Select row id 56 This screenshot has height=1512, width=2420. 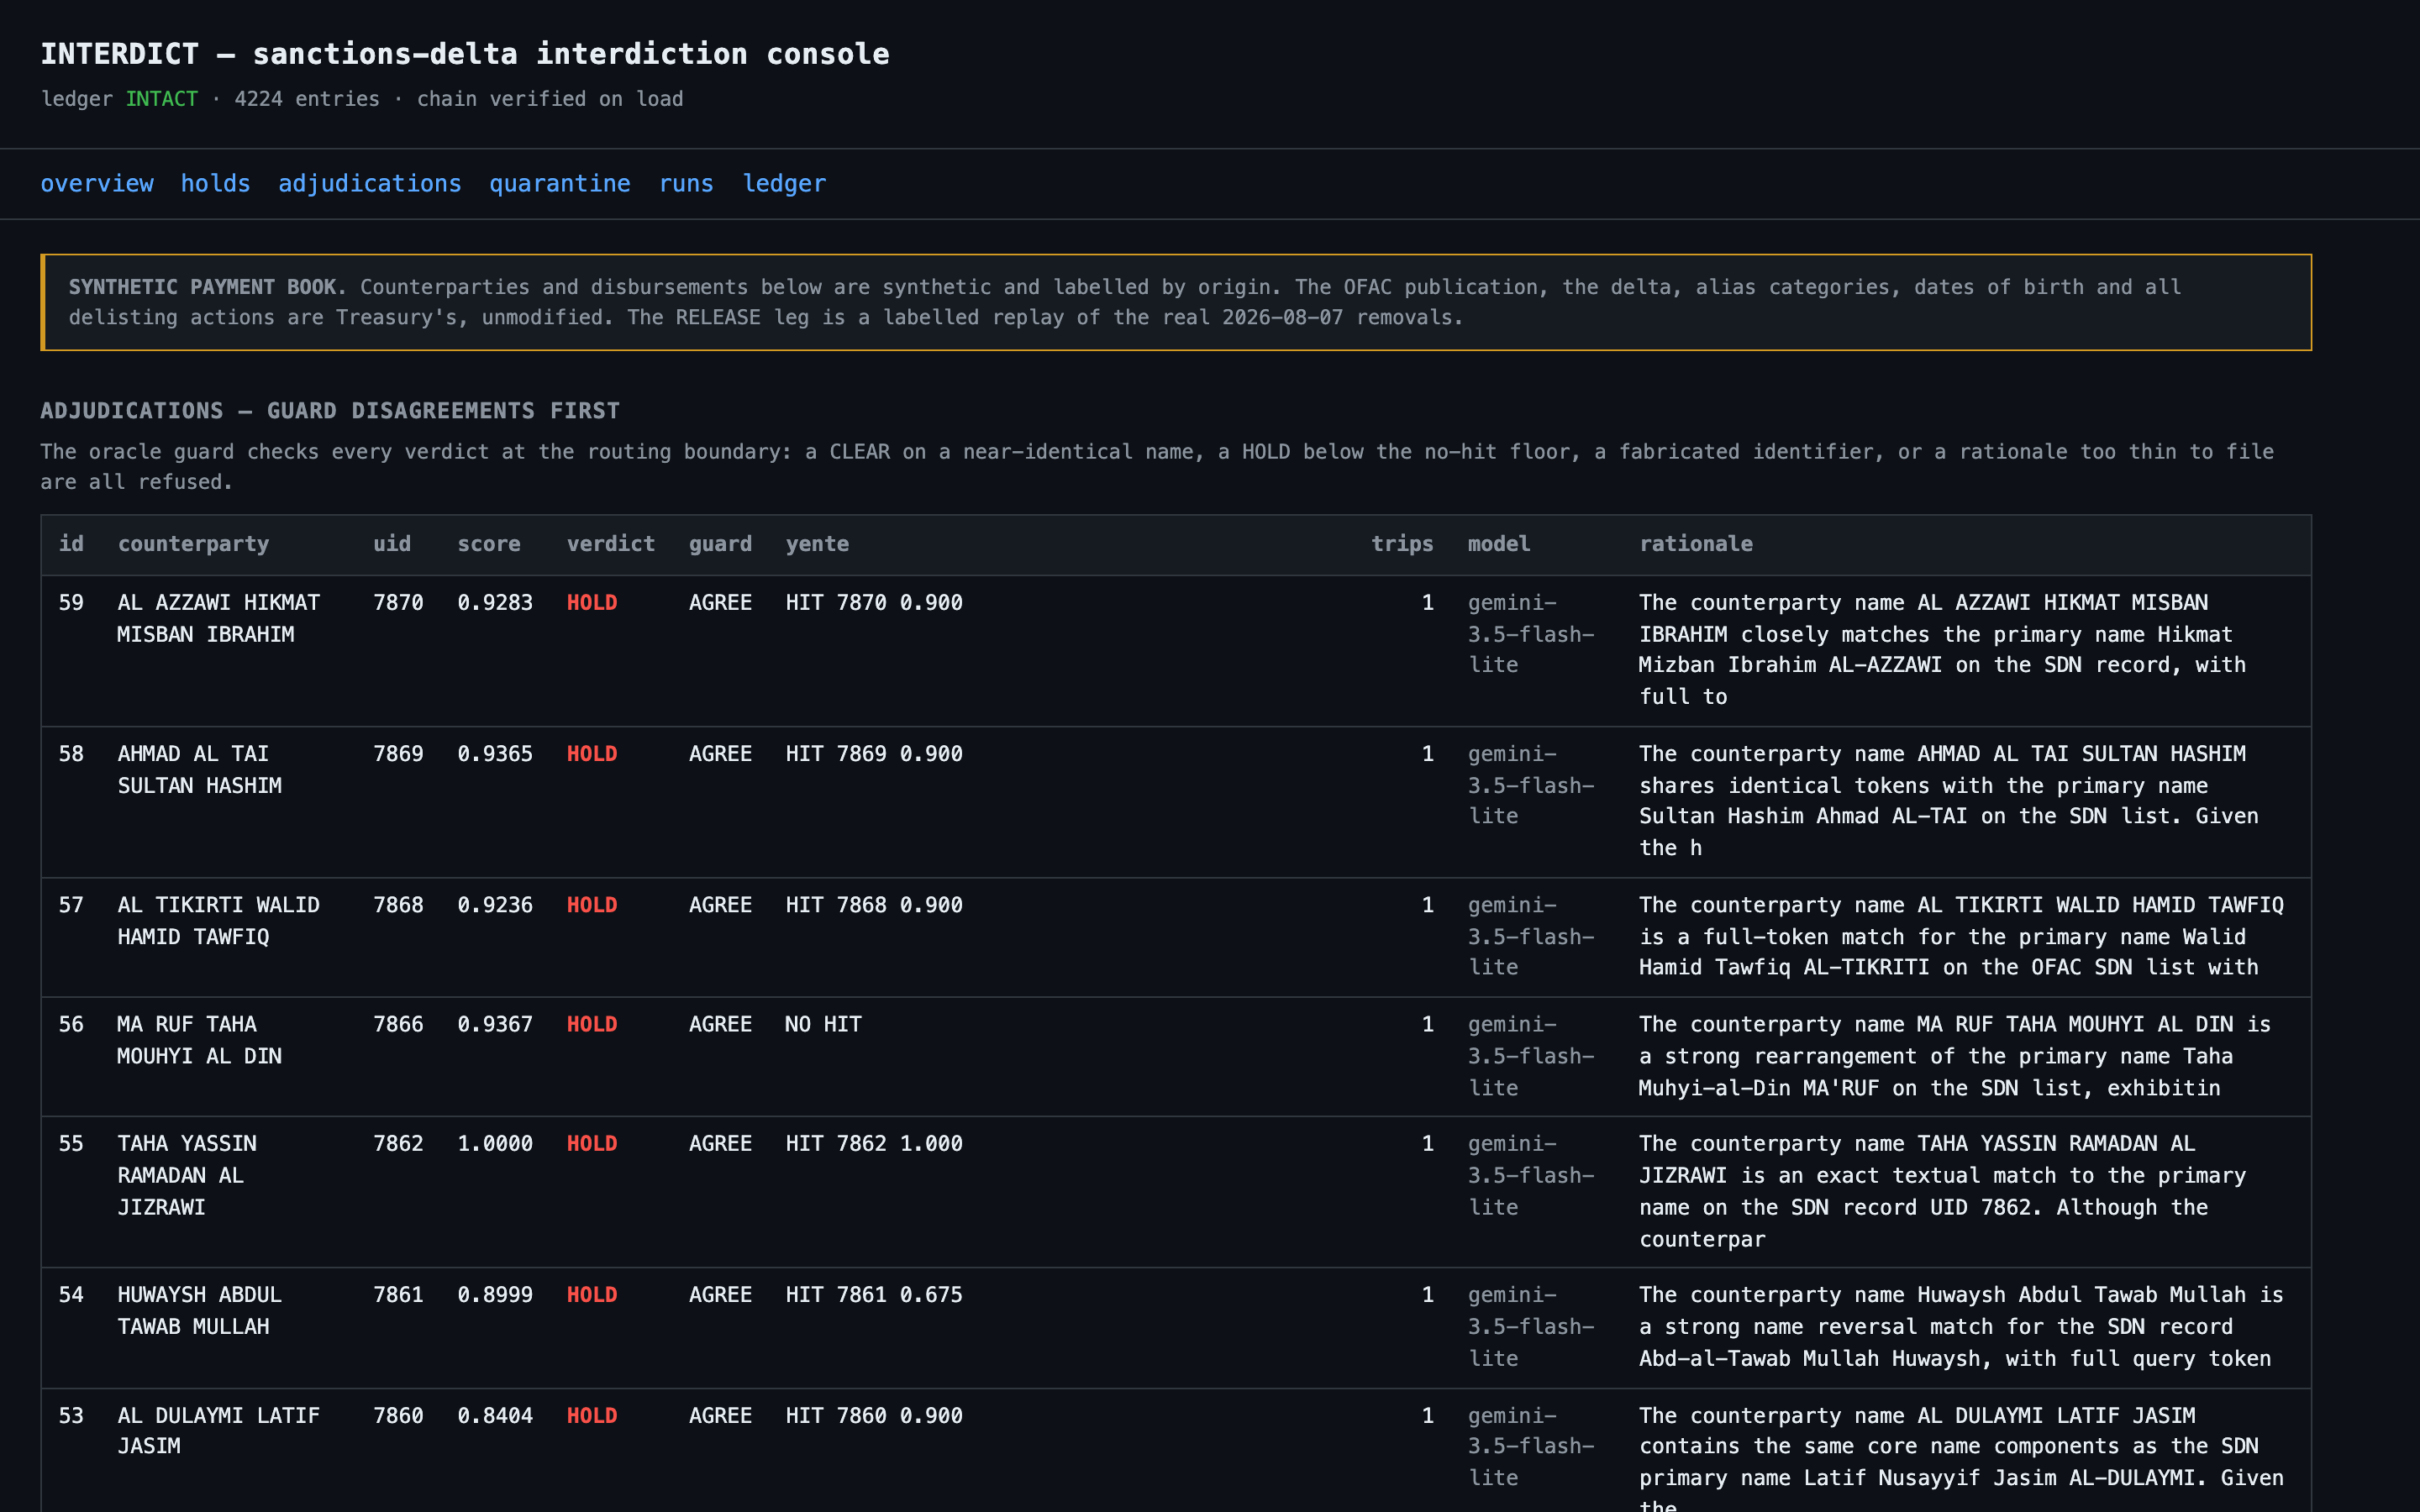(x=71, y=1025)
